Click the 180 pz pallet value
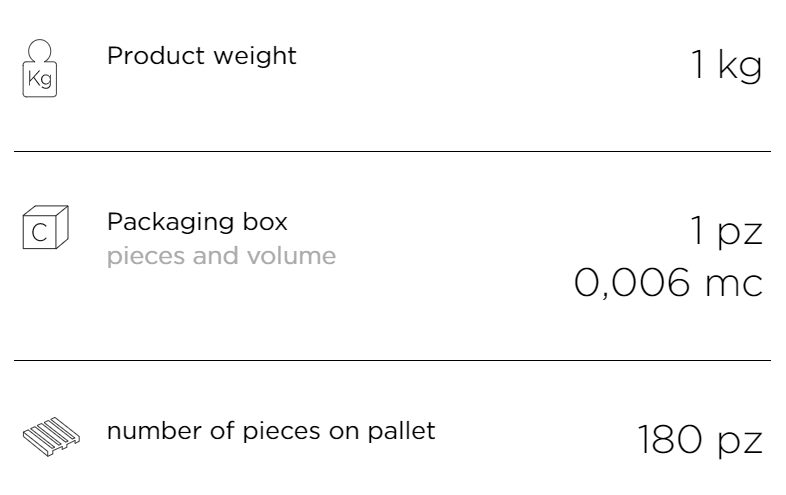 tap(700, 440)
